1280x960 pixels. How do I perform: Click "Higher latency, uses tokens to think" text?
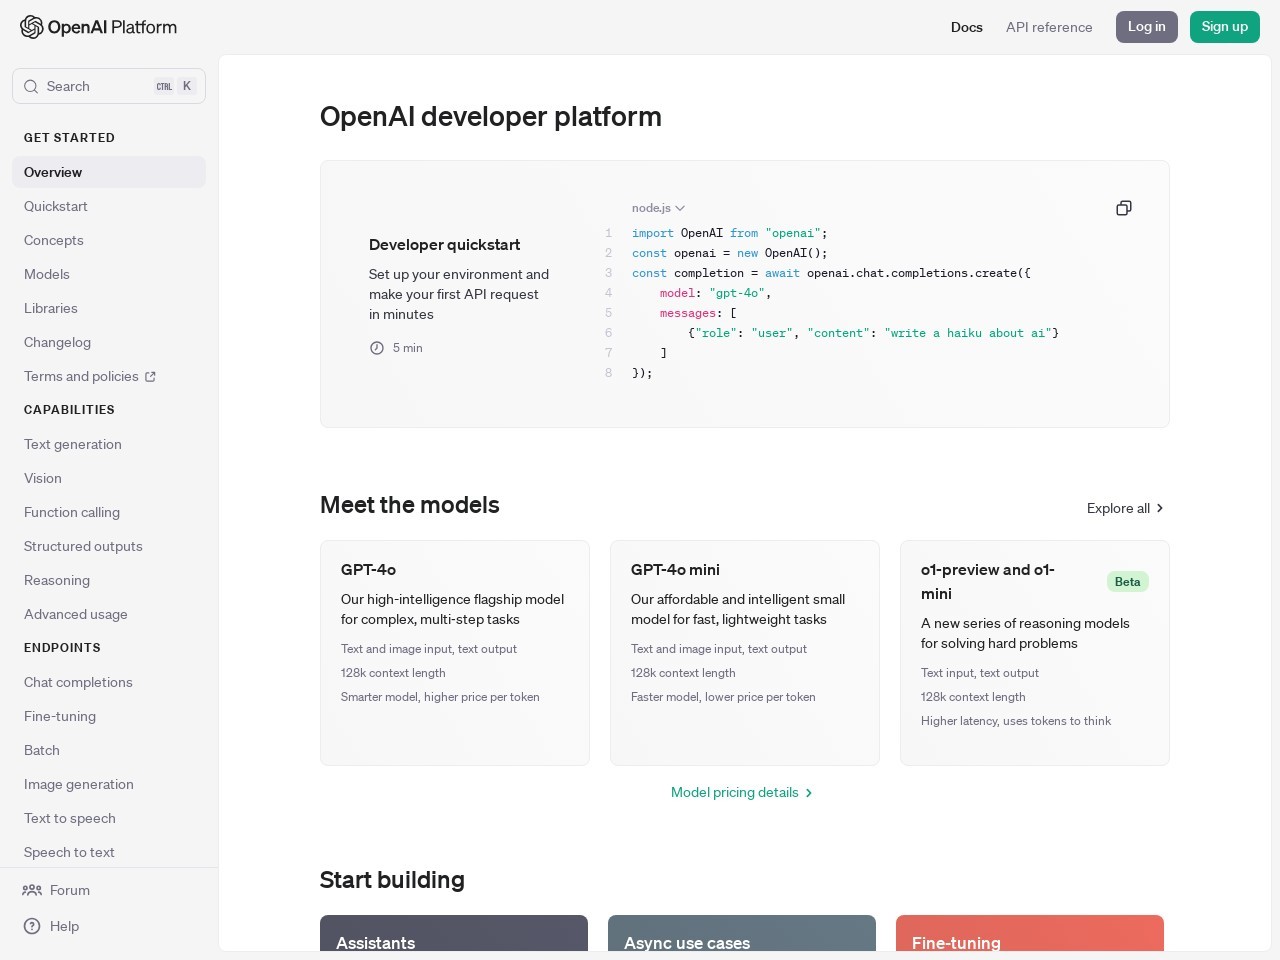(1016, 721)
